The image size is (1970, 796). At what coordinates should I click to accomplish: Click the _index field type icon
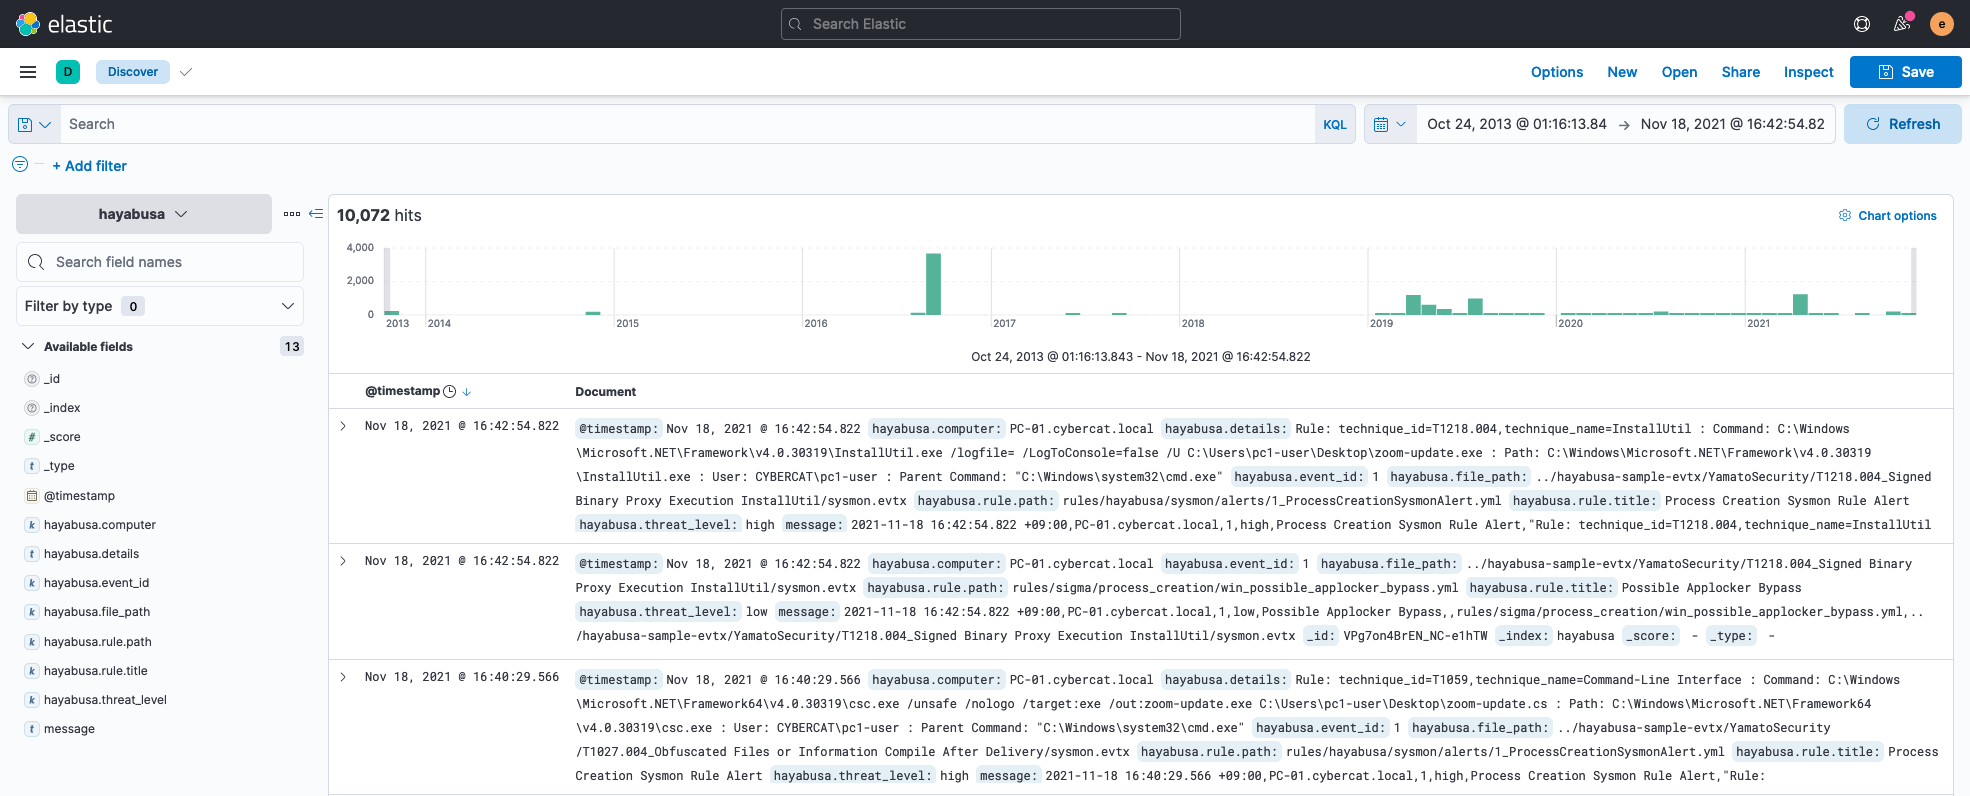coord(32,408)
